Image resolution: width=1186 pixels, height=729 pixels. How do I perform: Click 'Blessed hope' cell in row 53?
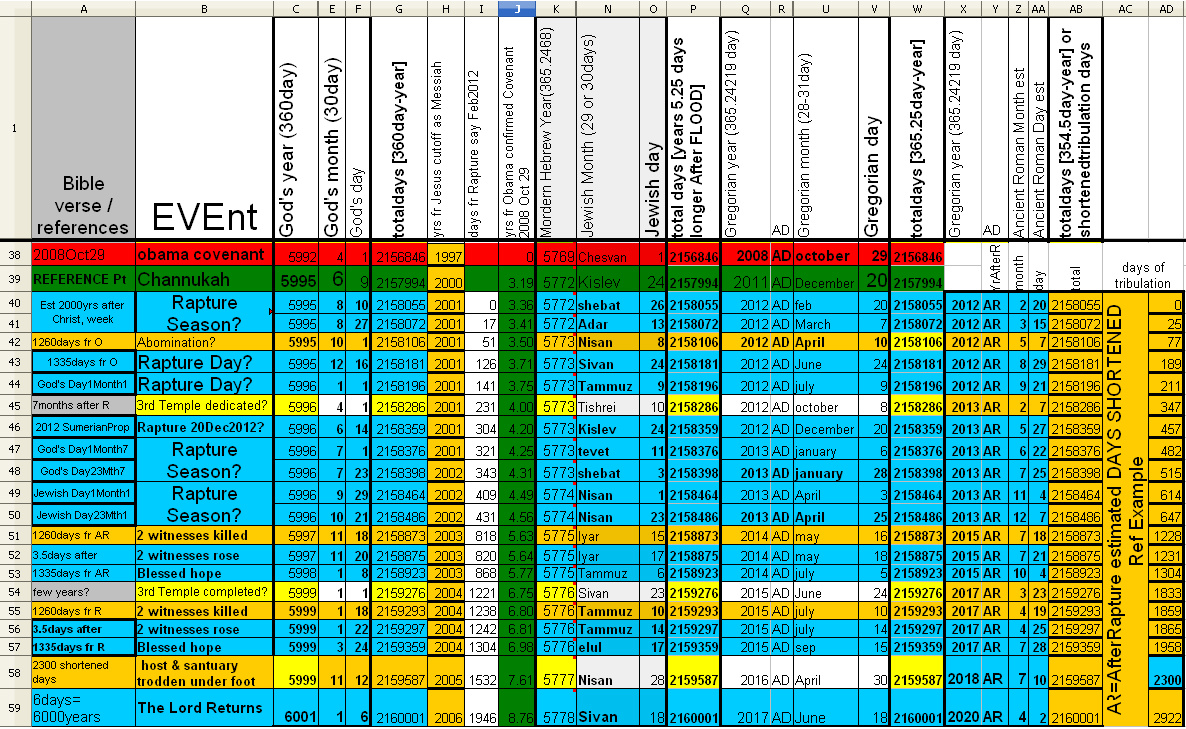coord(204,574)
